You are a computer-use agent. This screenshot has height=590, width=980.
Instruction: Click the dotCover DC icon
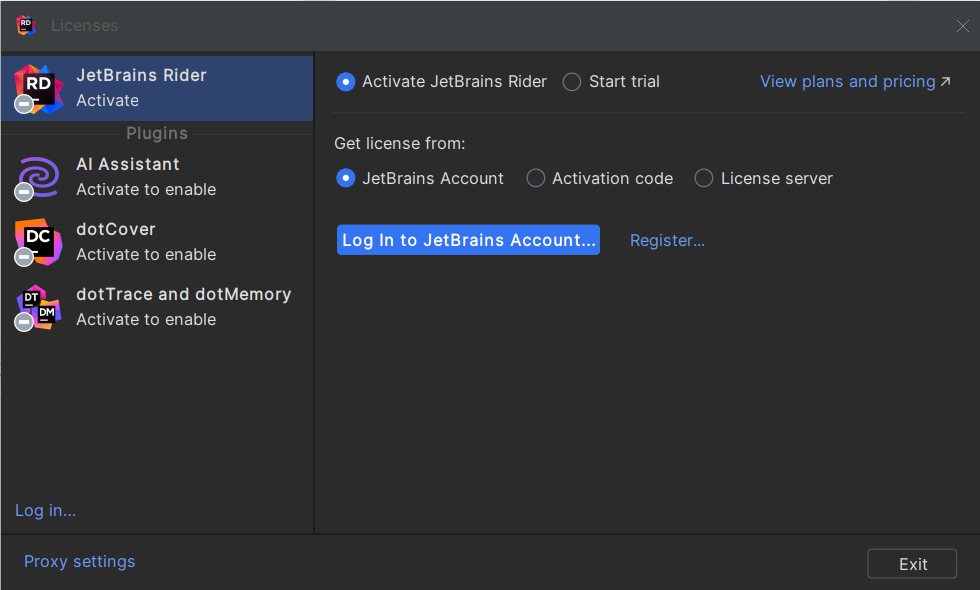tap(39, 242)
